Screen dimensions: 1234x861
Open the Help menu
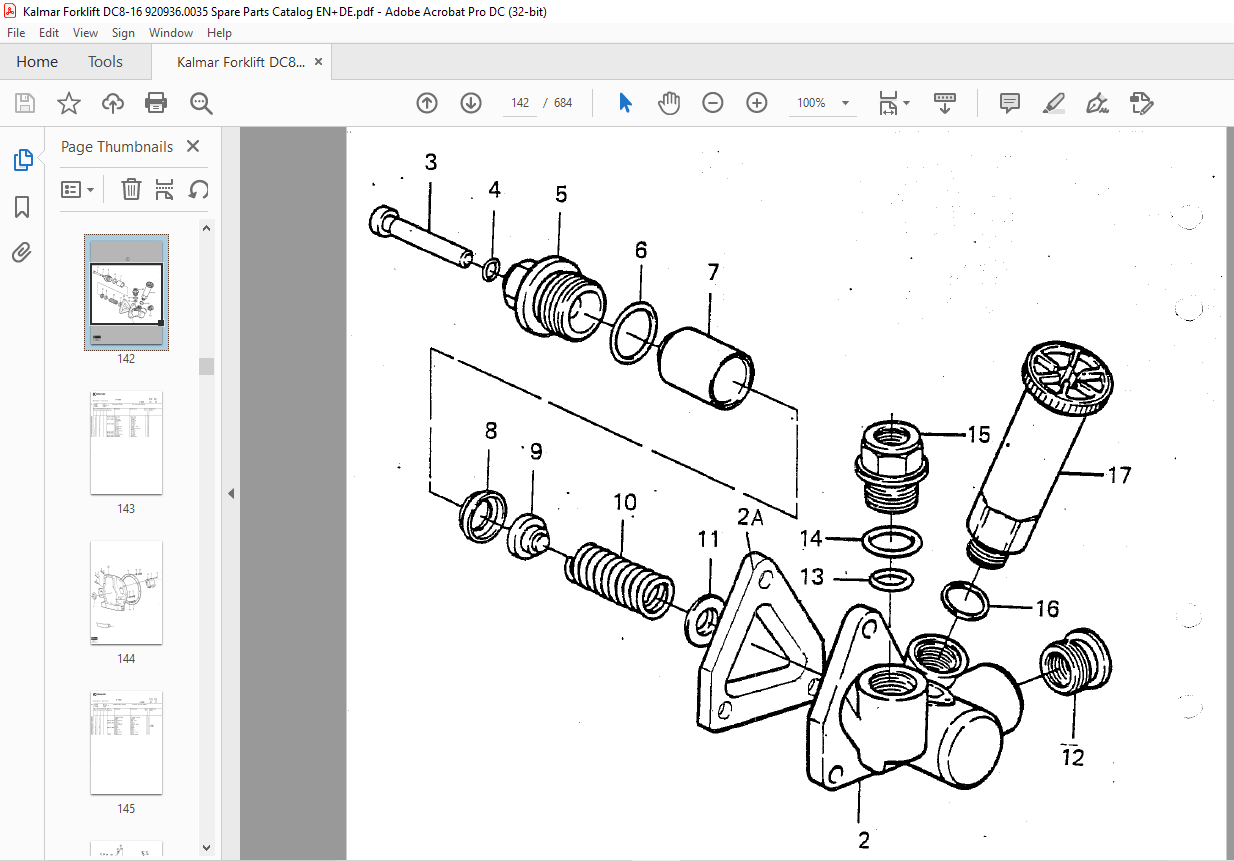(219, 33)
